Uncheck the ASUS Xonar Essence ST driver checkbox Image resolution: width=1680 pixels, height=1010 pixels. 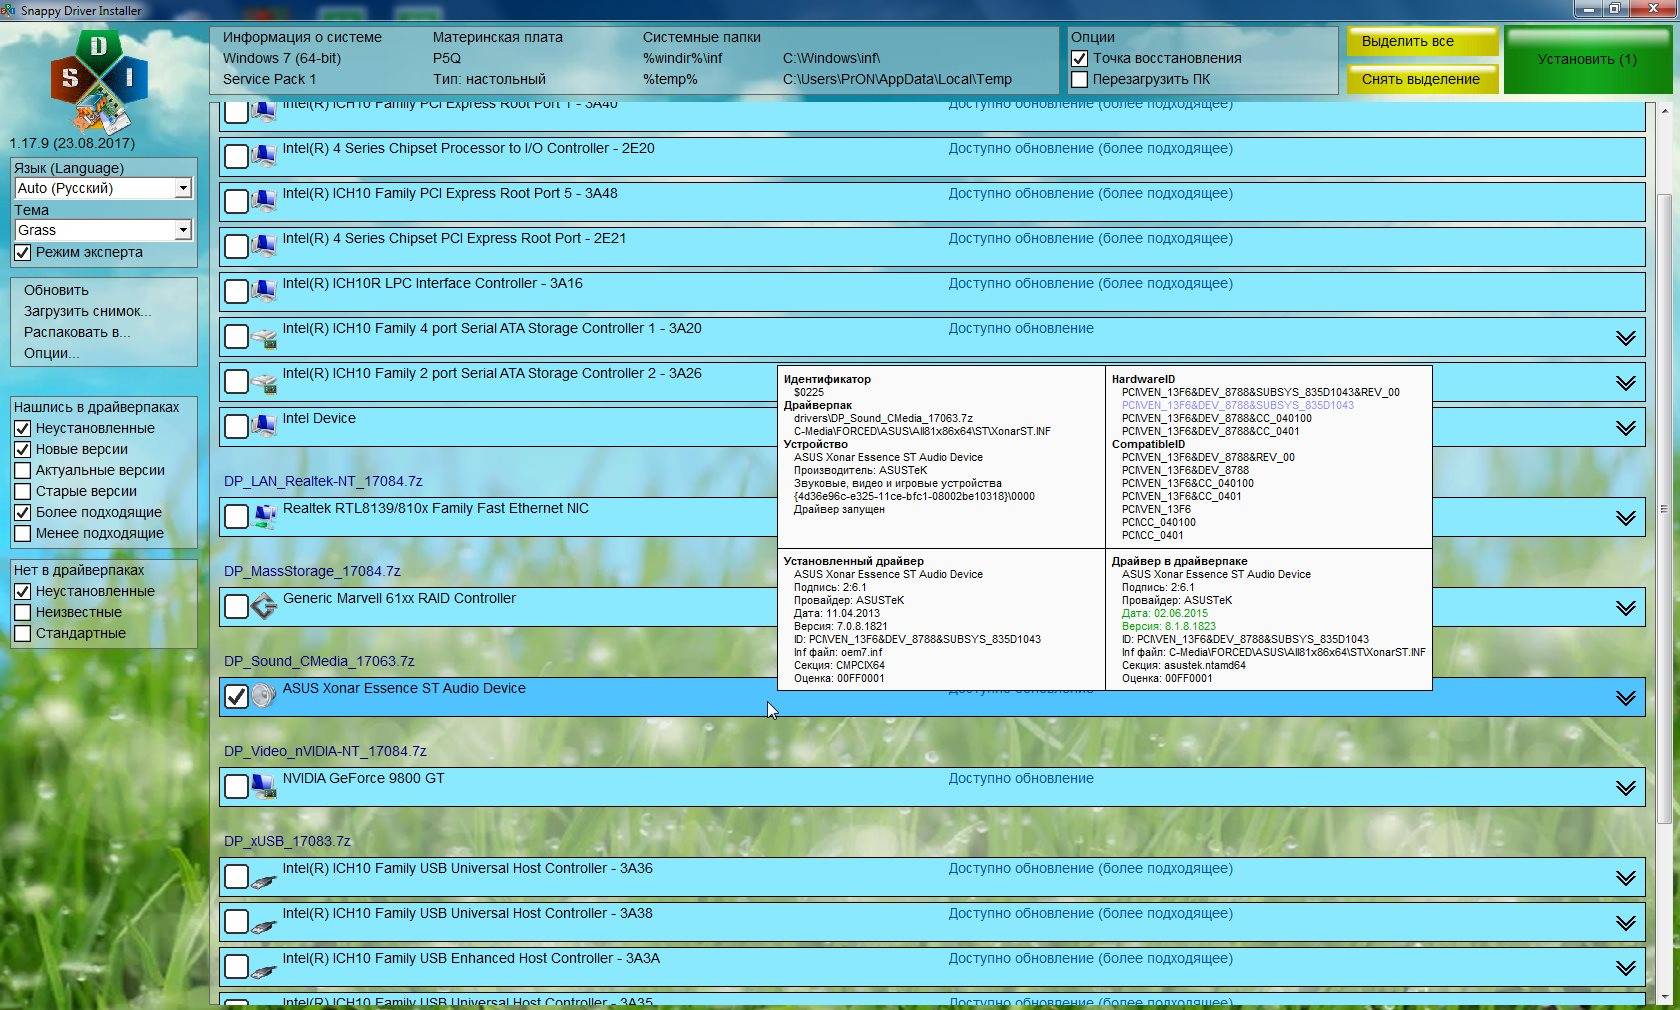pos(236,696)
